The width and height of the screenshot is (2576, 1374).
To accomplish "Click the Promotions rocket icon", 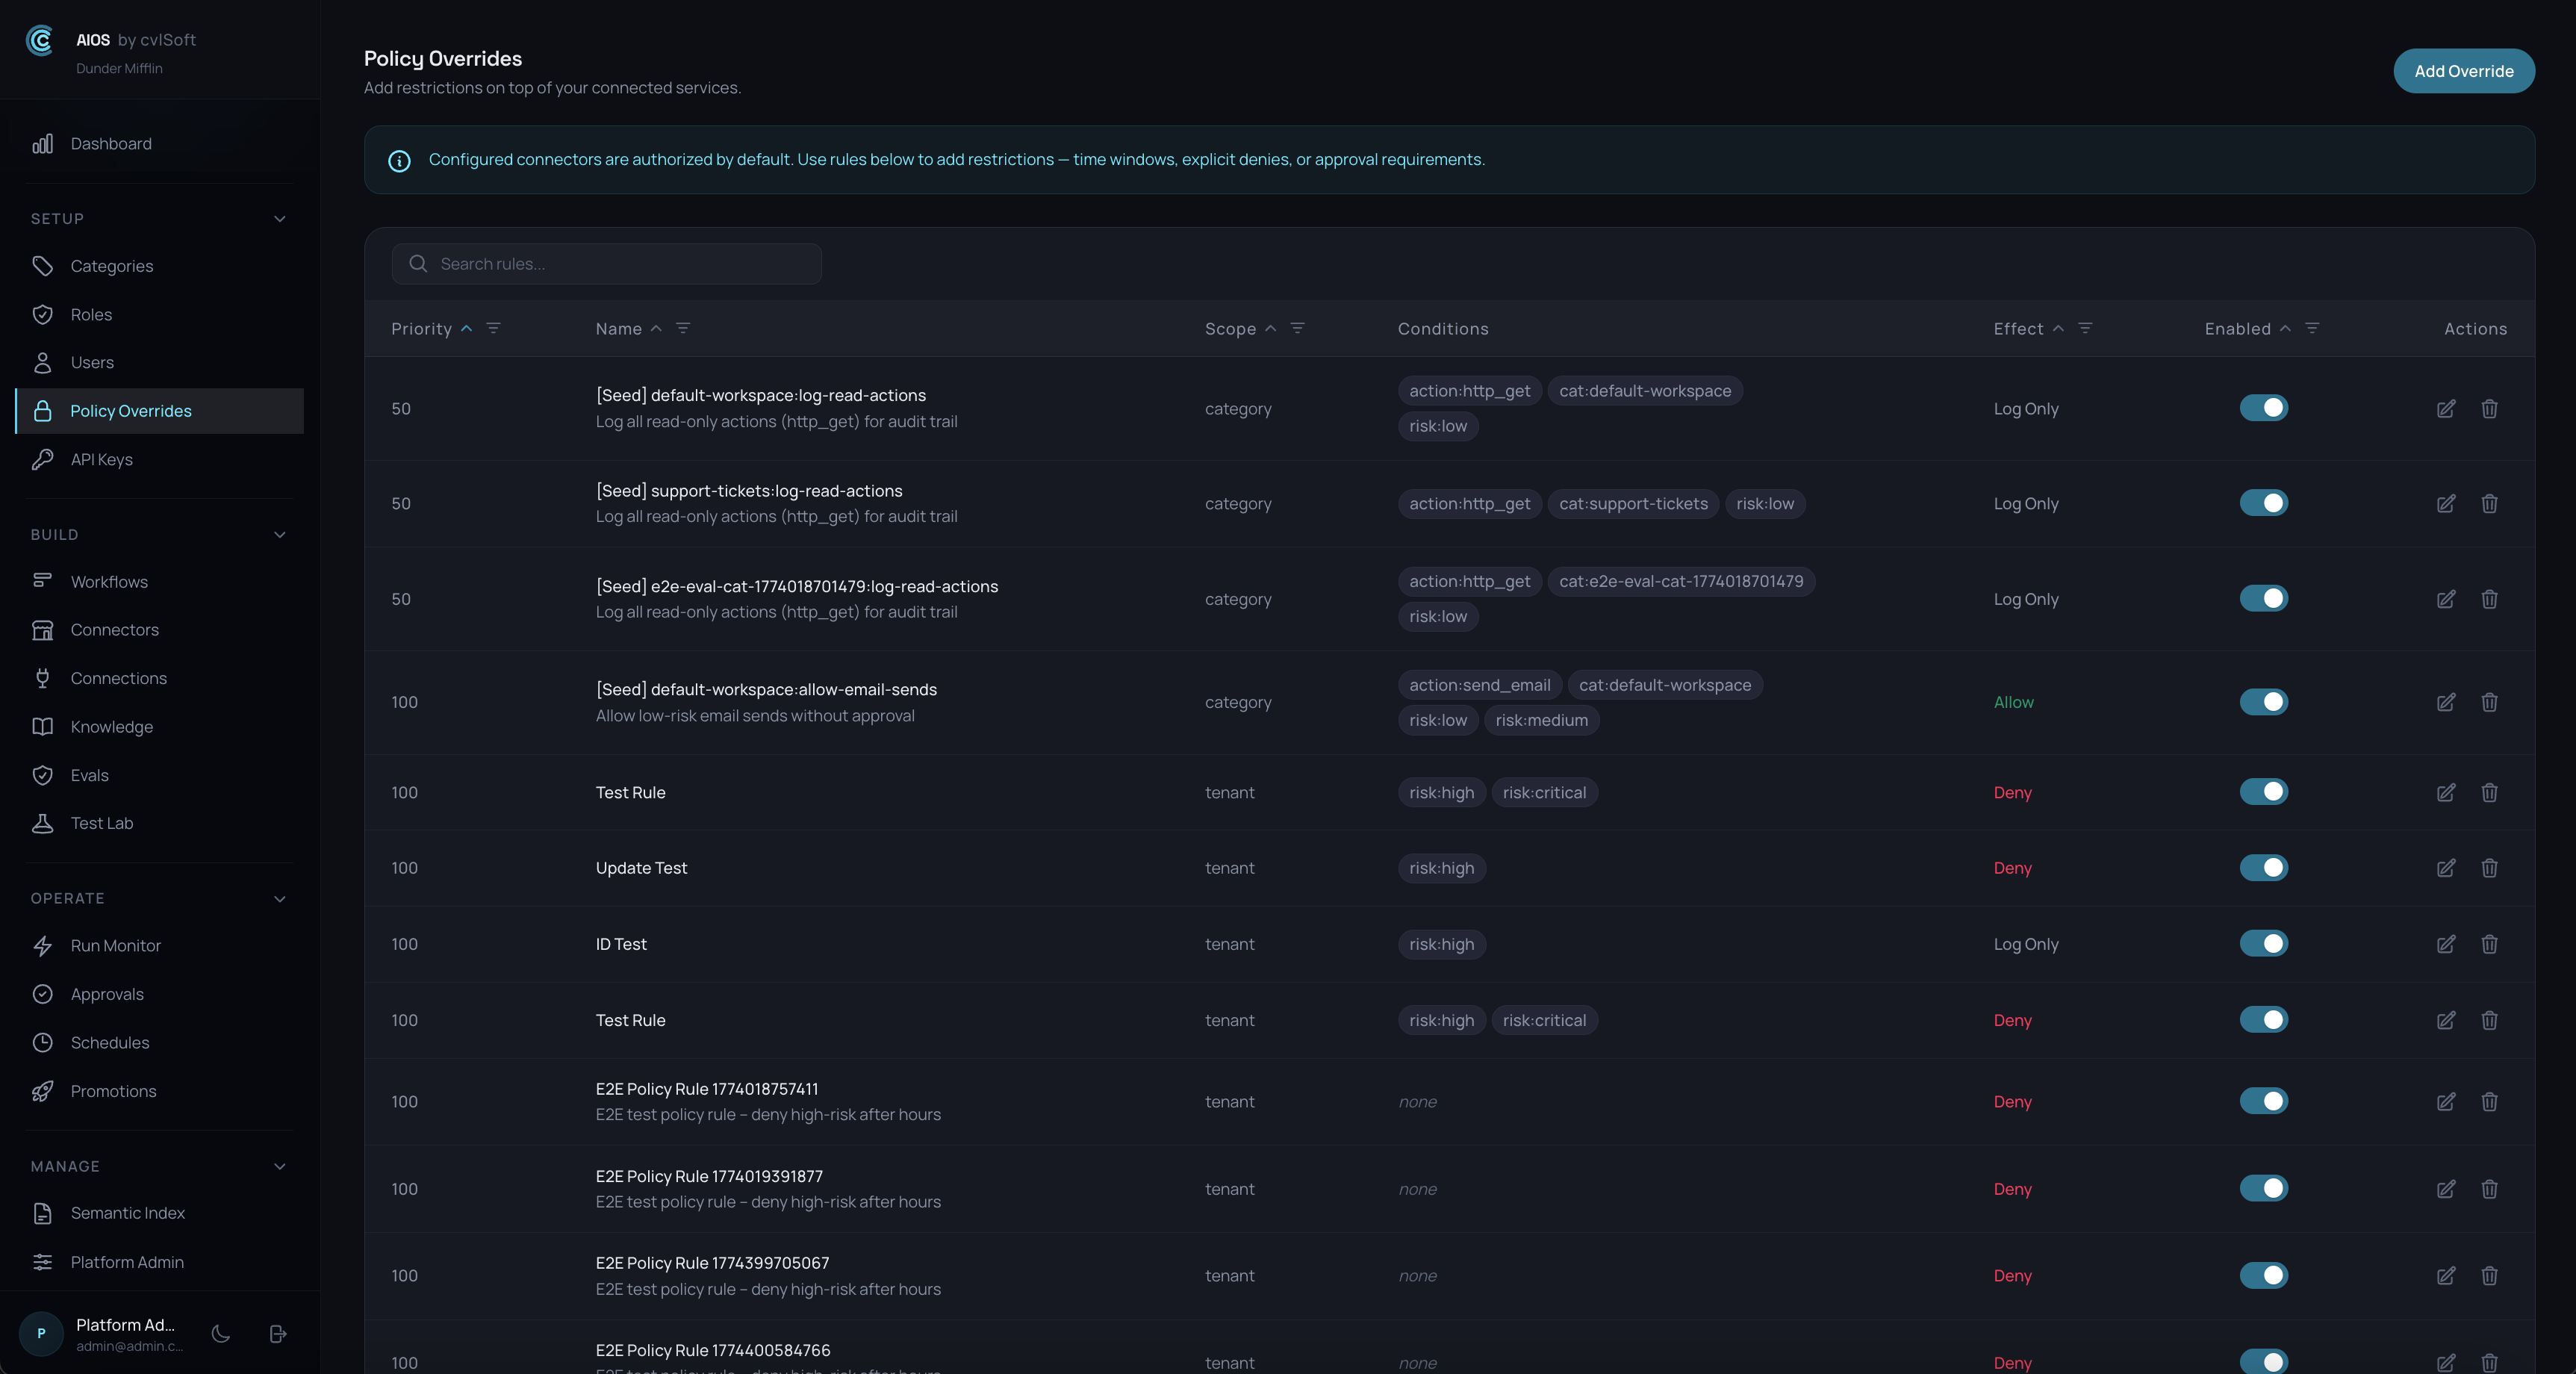I will pyautogui.click(x=44, y=1091).
